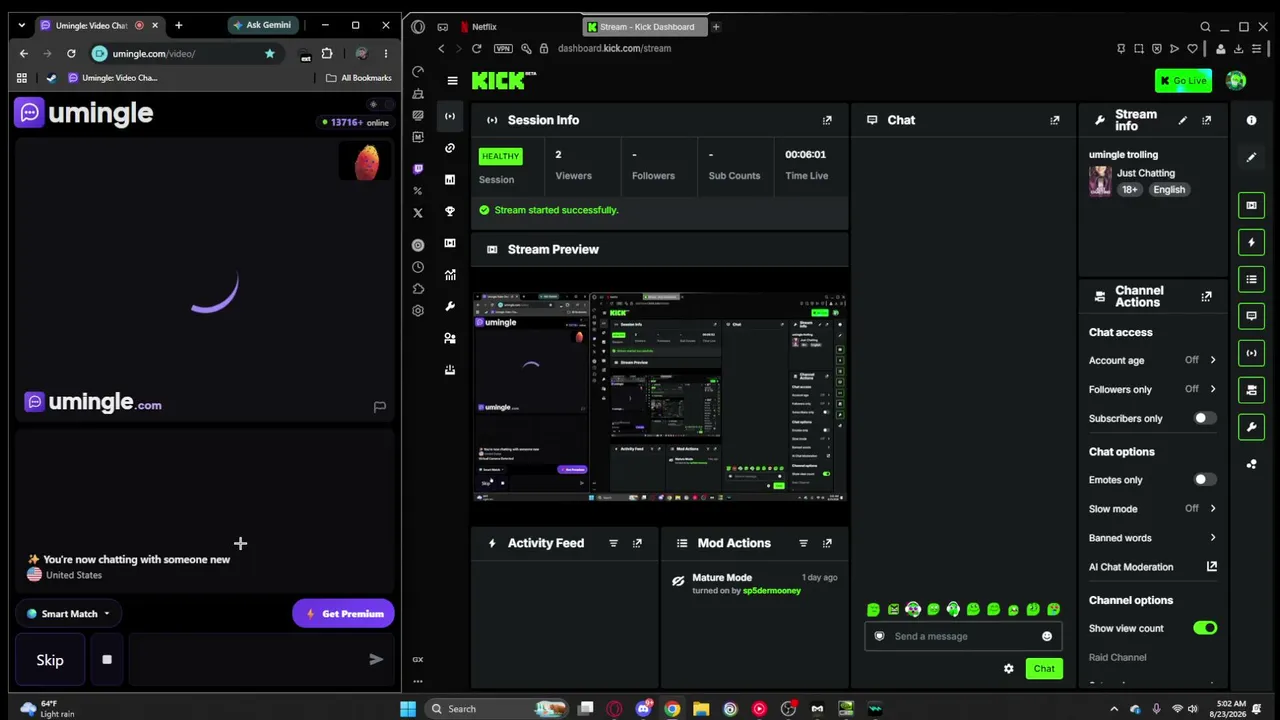Toggle the Chat widget on right rail
1280x720 pixels.
(1251, 316)
